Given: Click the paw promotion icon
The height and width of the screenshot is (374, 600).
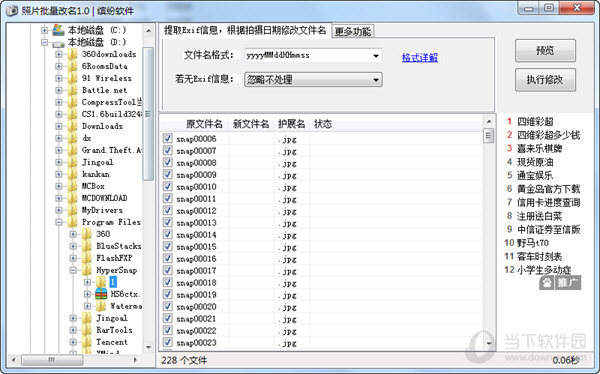Looking at the screenshot, I should coord(547,283).
